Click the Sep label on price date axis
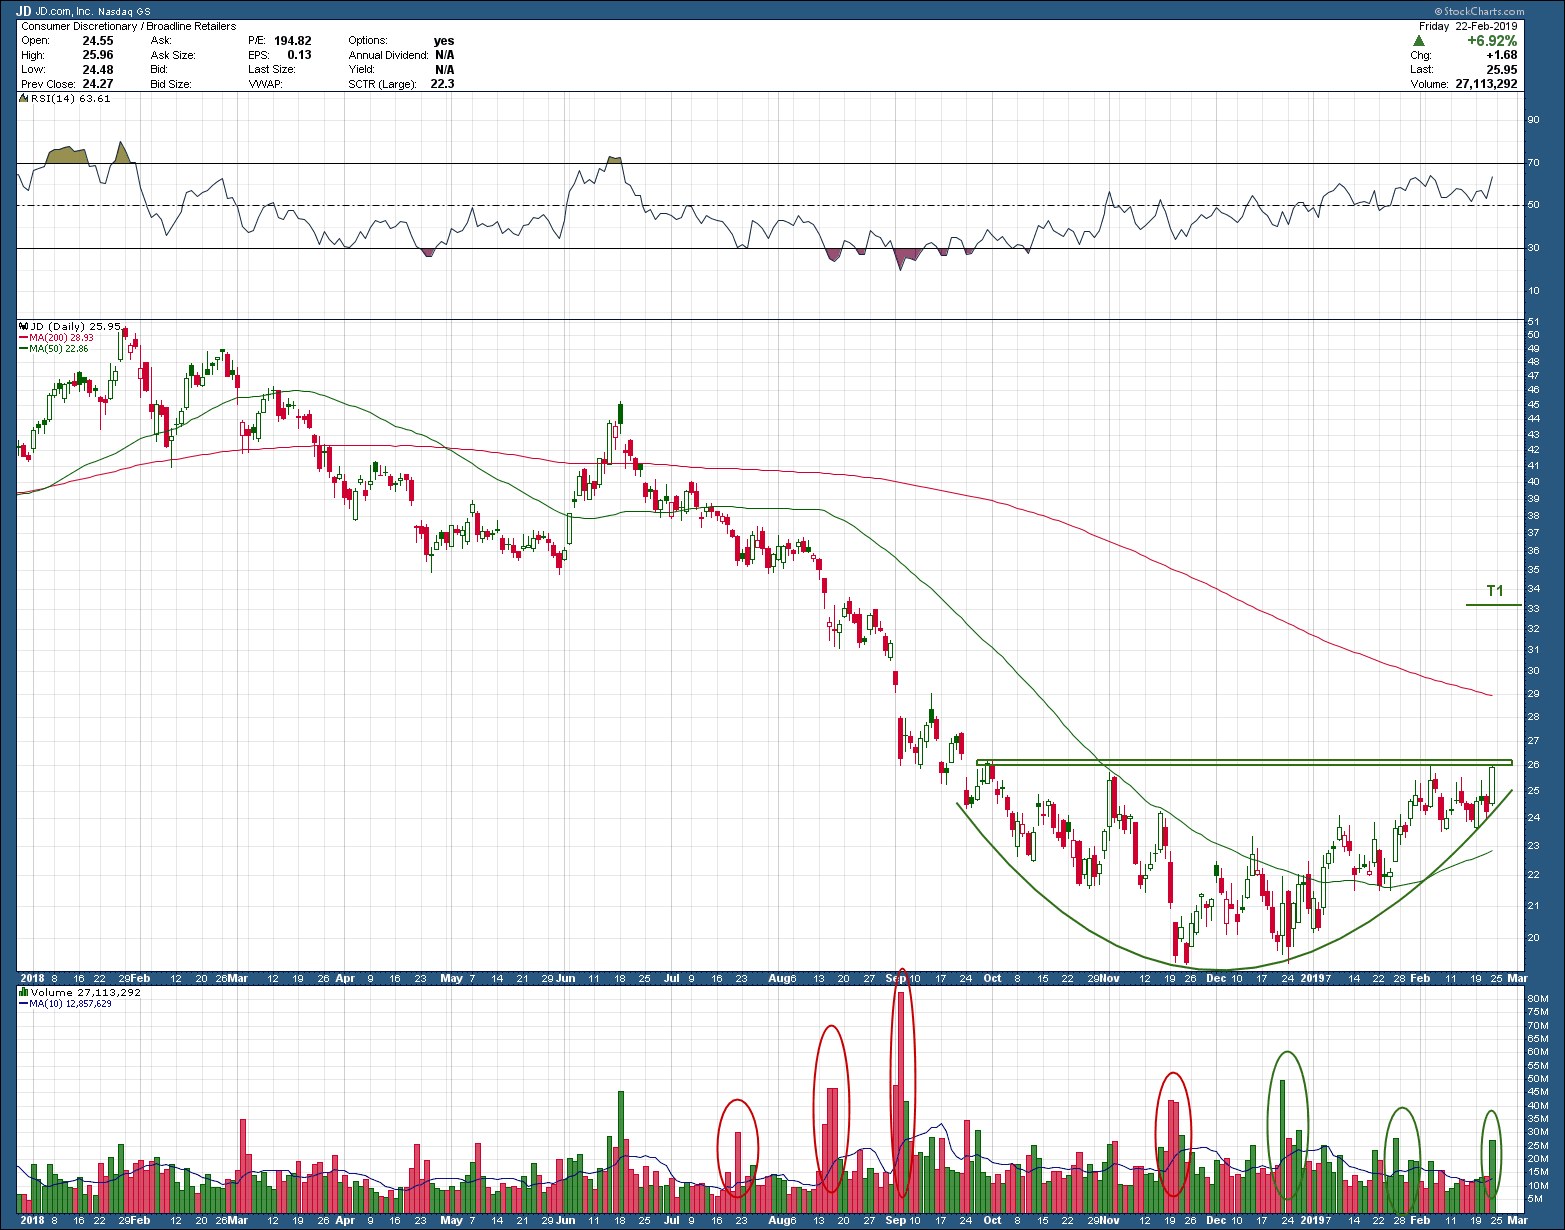1565x1230 pixels. [x=897, y=978]
